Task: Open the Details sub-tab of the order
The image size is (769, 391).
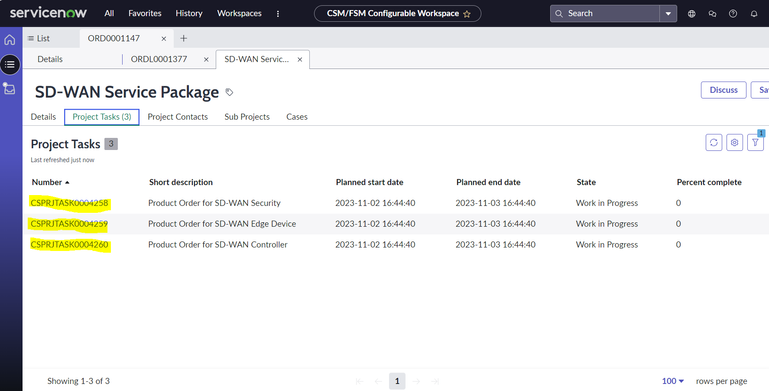Action: point(50,59)
